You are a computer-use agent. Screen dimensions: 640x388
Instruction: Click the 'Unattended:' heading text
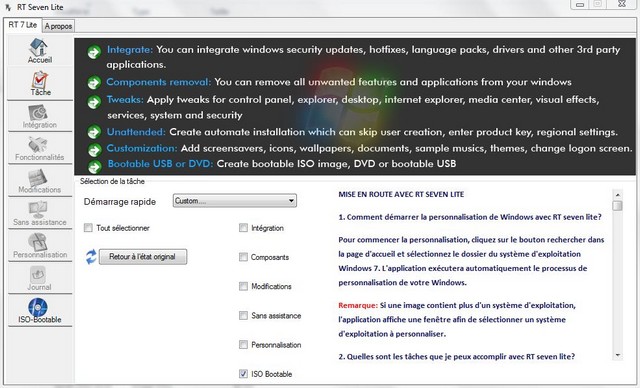[x=136, y=132]
